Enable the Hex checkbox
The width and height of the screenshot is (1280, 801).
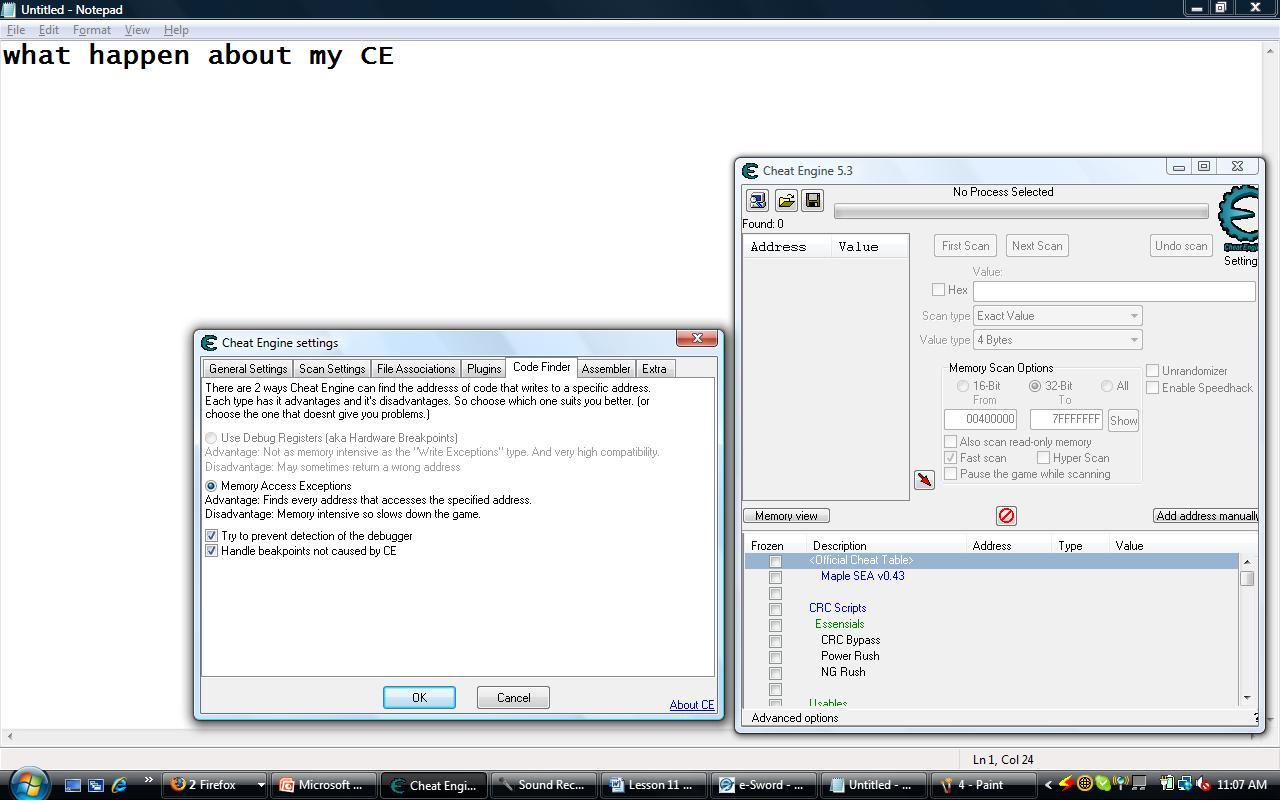[938, 290]
